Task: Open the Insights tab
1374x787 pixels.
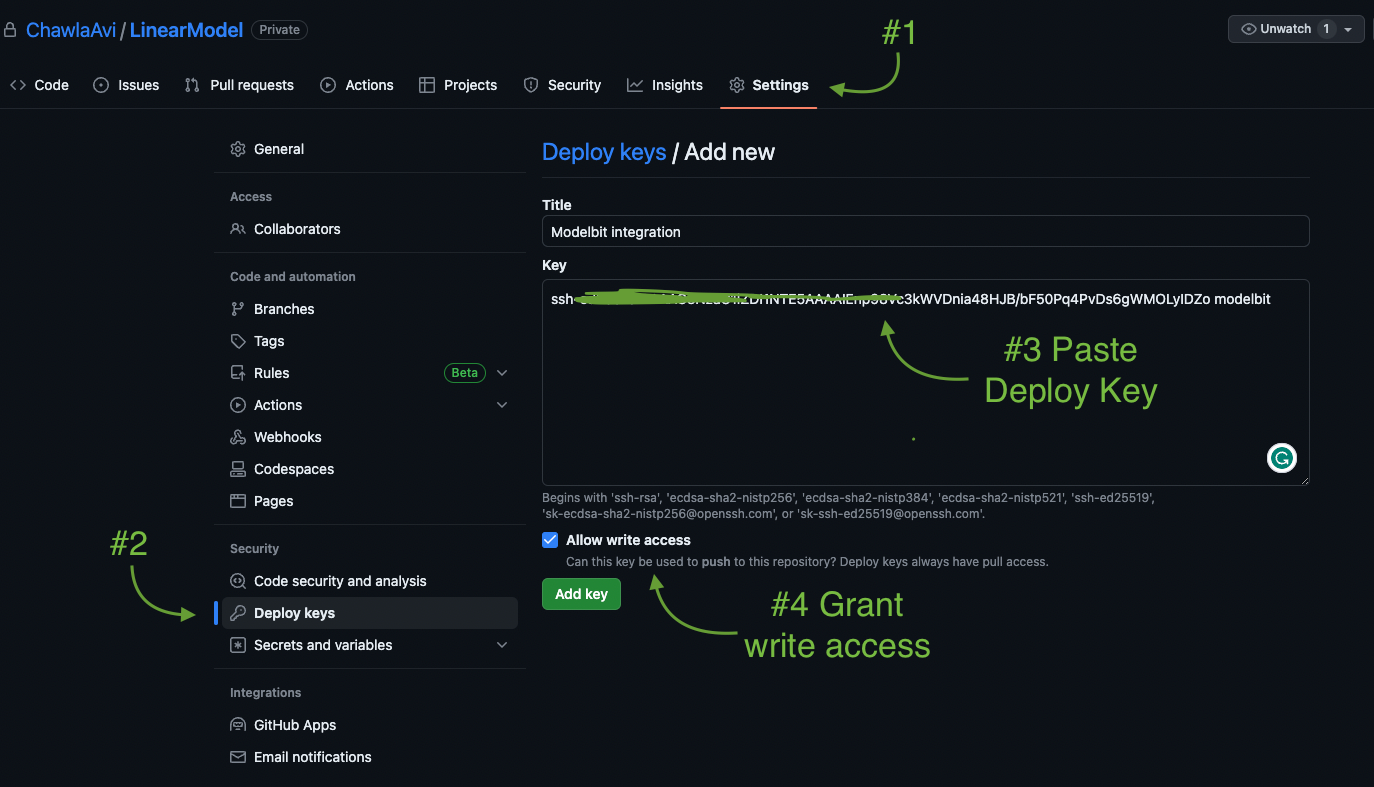Action: pyautogui.click(x=665, y=85)
